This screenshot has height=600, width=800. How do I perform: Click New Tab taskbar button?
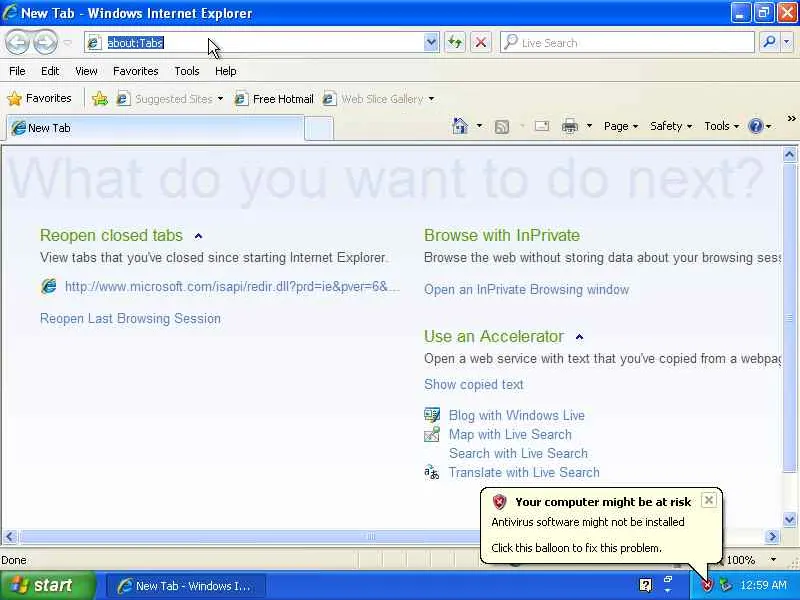(x=186, y=586)
